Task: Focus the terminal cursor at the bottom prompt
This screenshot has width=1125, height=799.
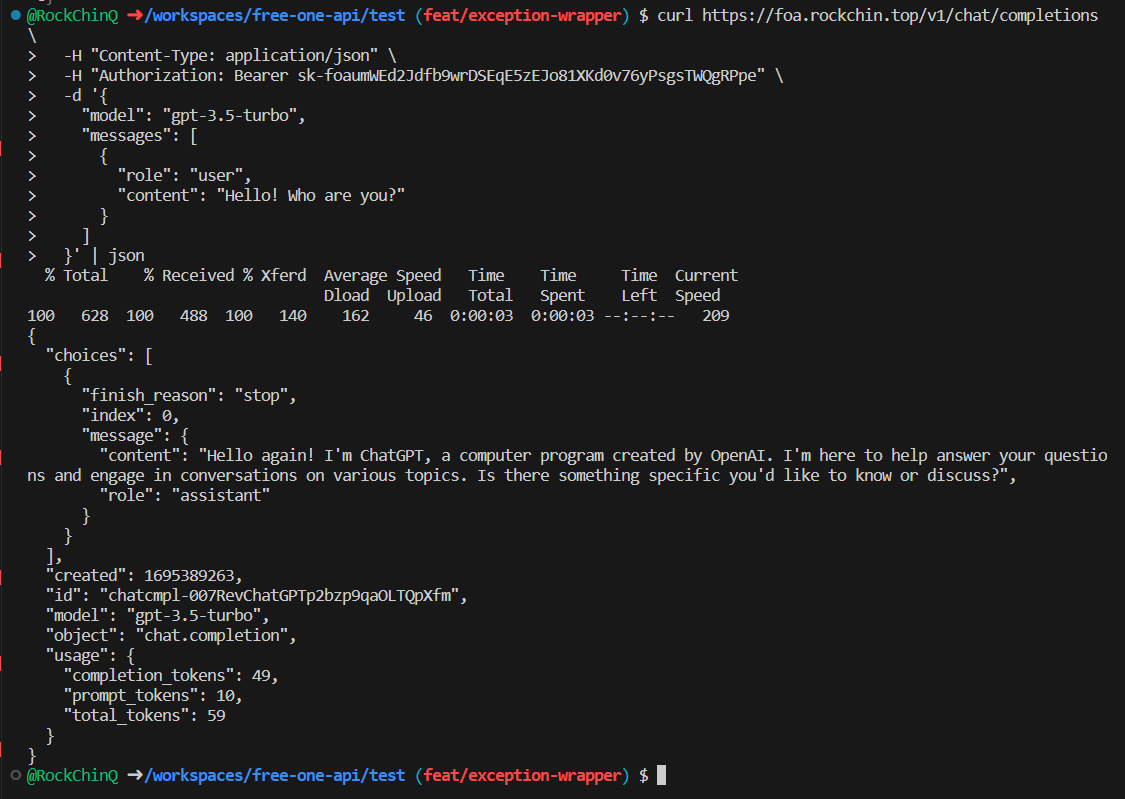Action: tap(661, 775)
